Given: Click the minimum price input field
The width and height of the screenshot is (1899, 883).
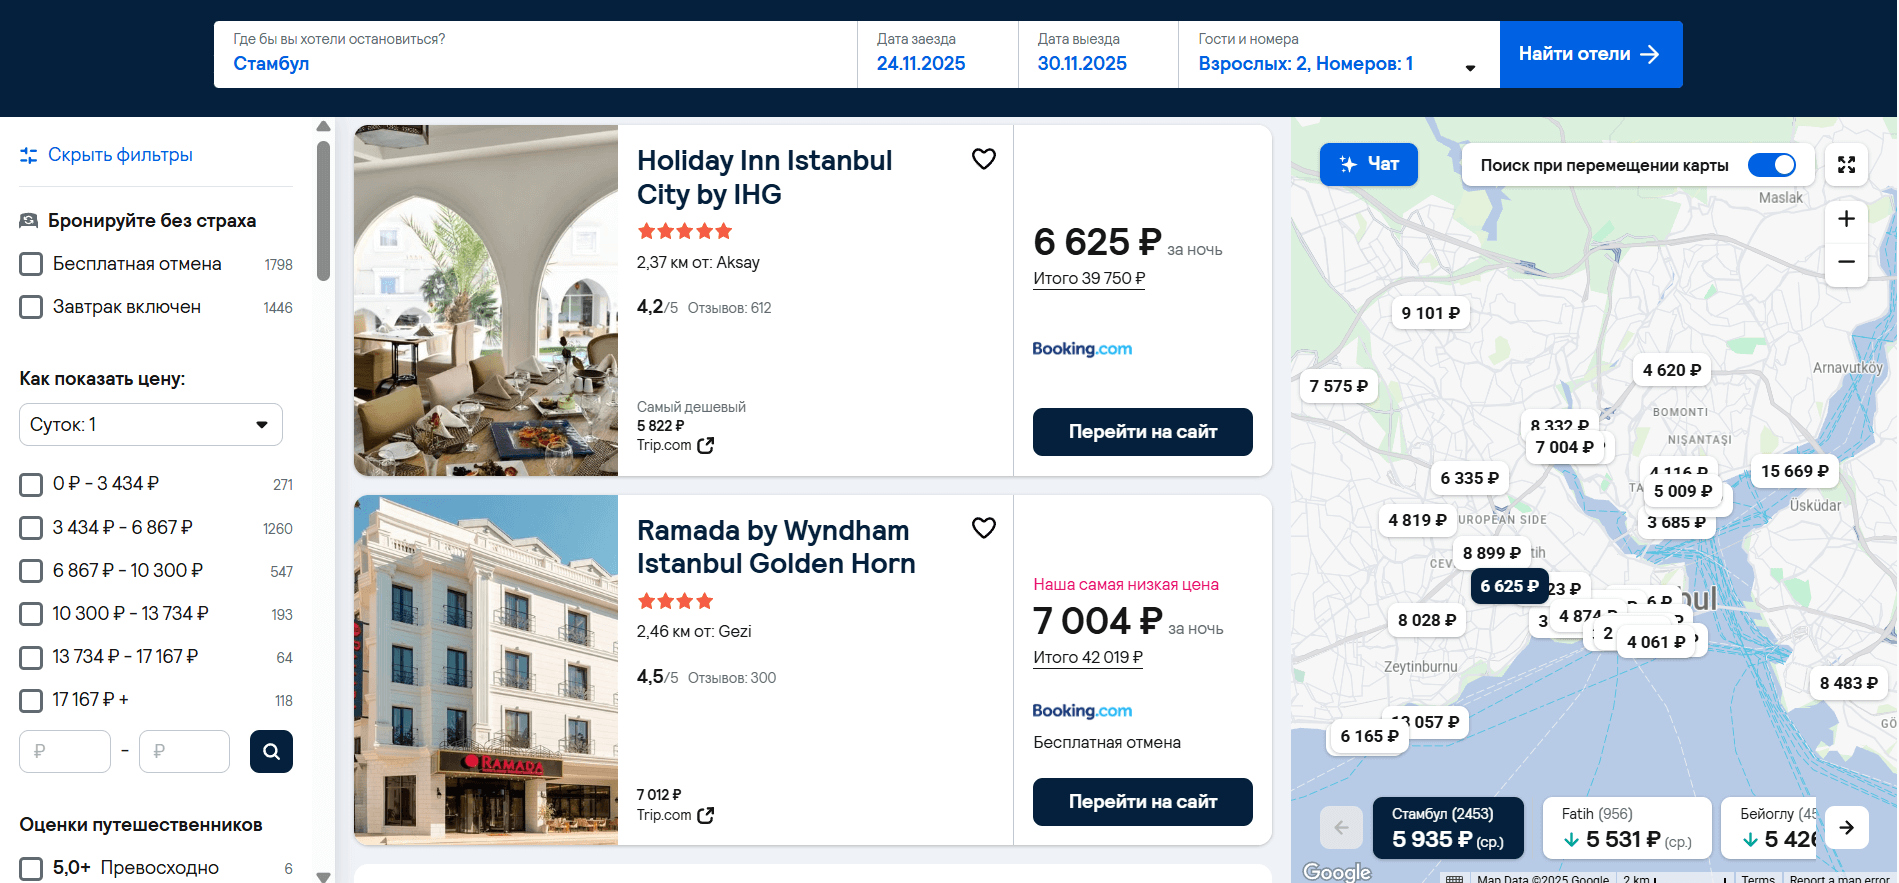Looking at the screenshot, I should [65, 751].
